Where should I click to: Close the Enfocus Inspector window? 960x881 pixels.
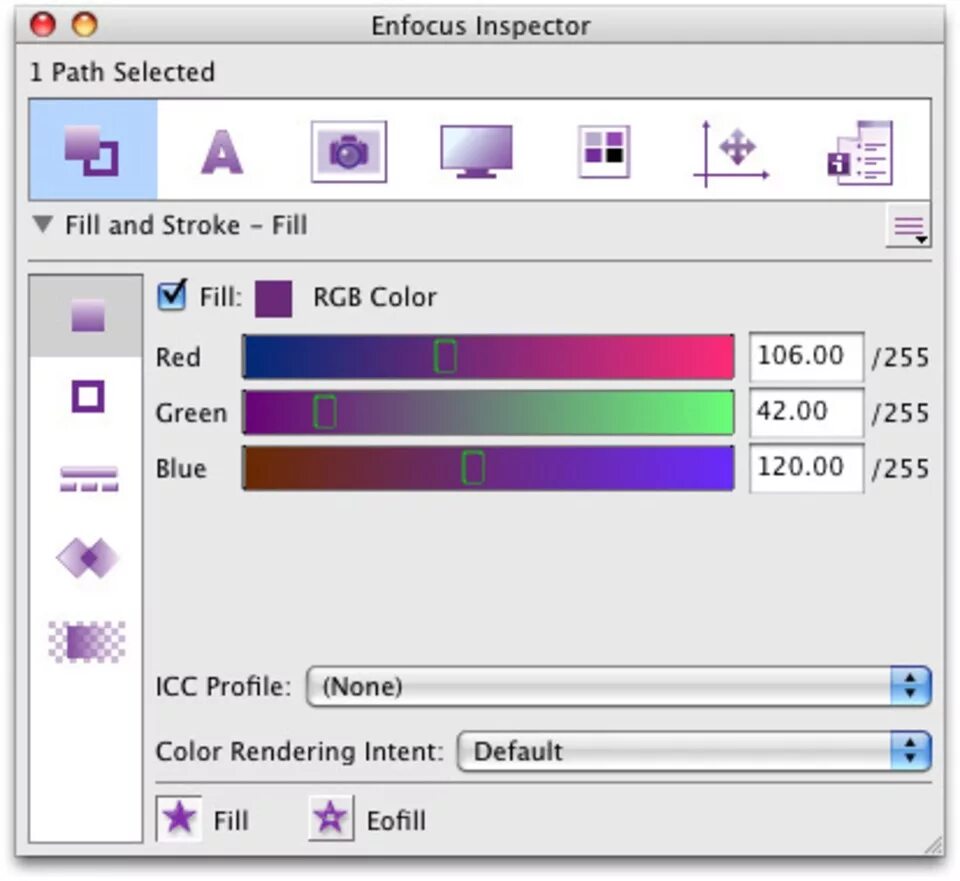click(43, 25)
